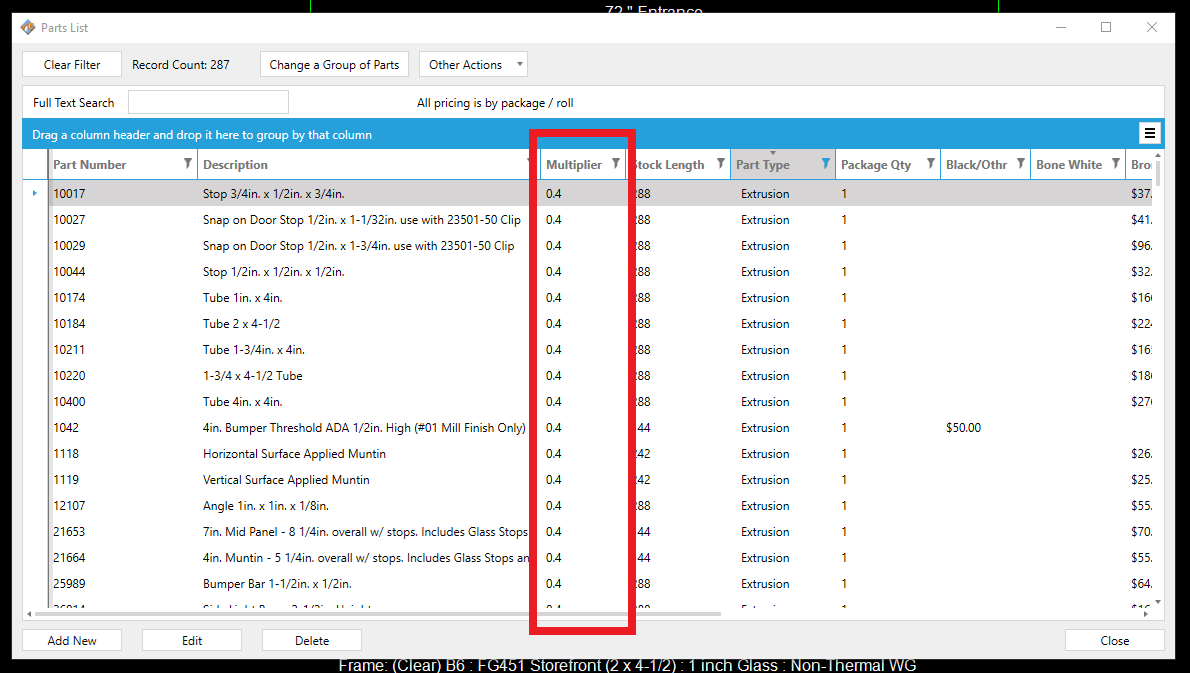Select part number 25989
Image resolution: width=1190 pixels, height=673 pixels.
(x=69, y=583)
